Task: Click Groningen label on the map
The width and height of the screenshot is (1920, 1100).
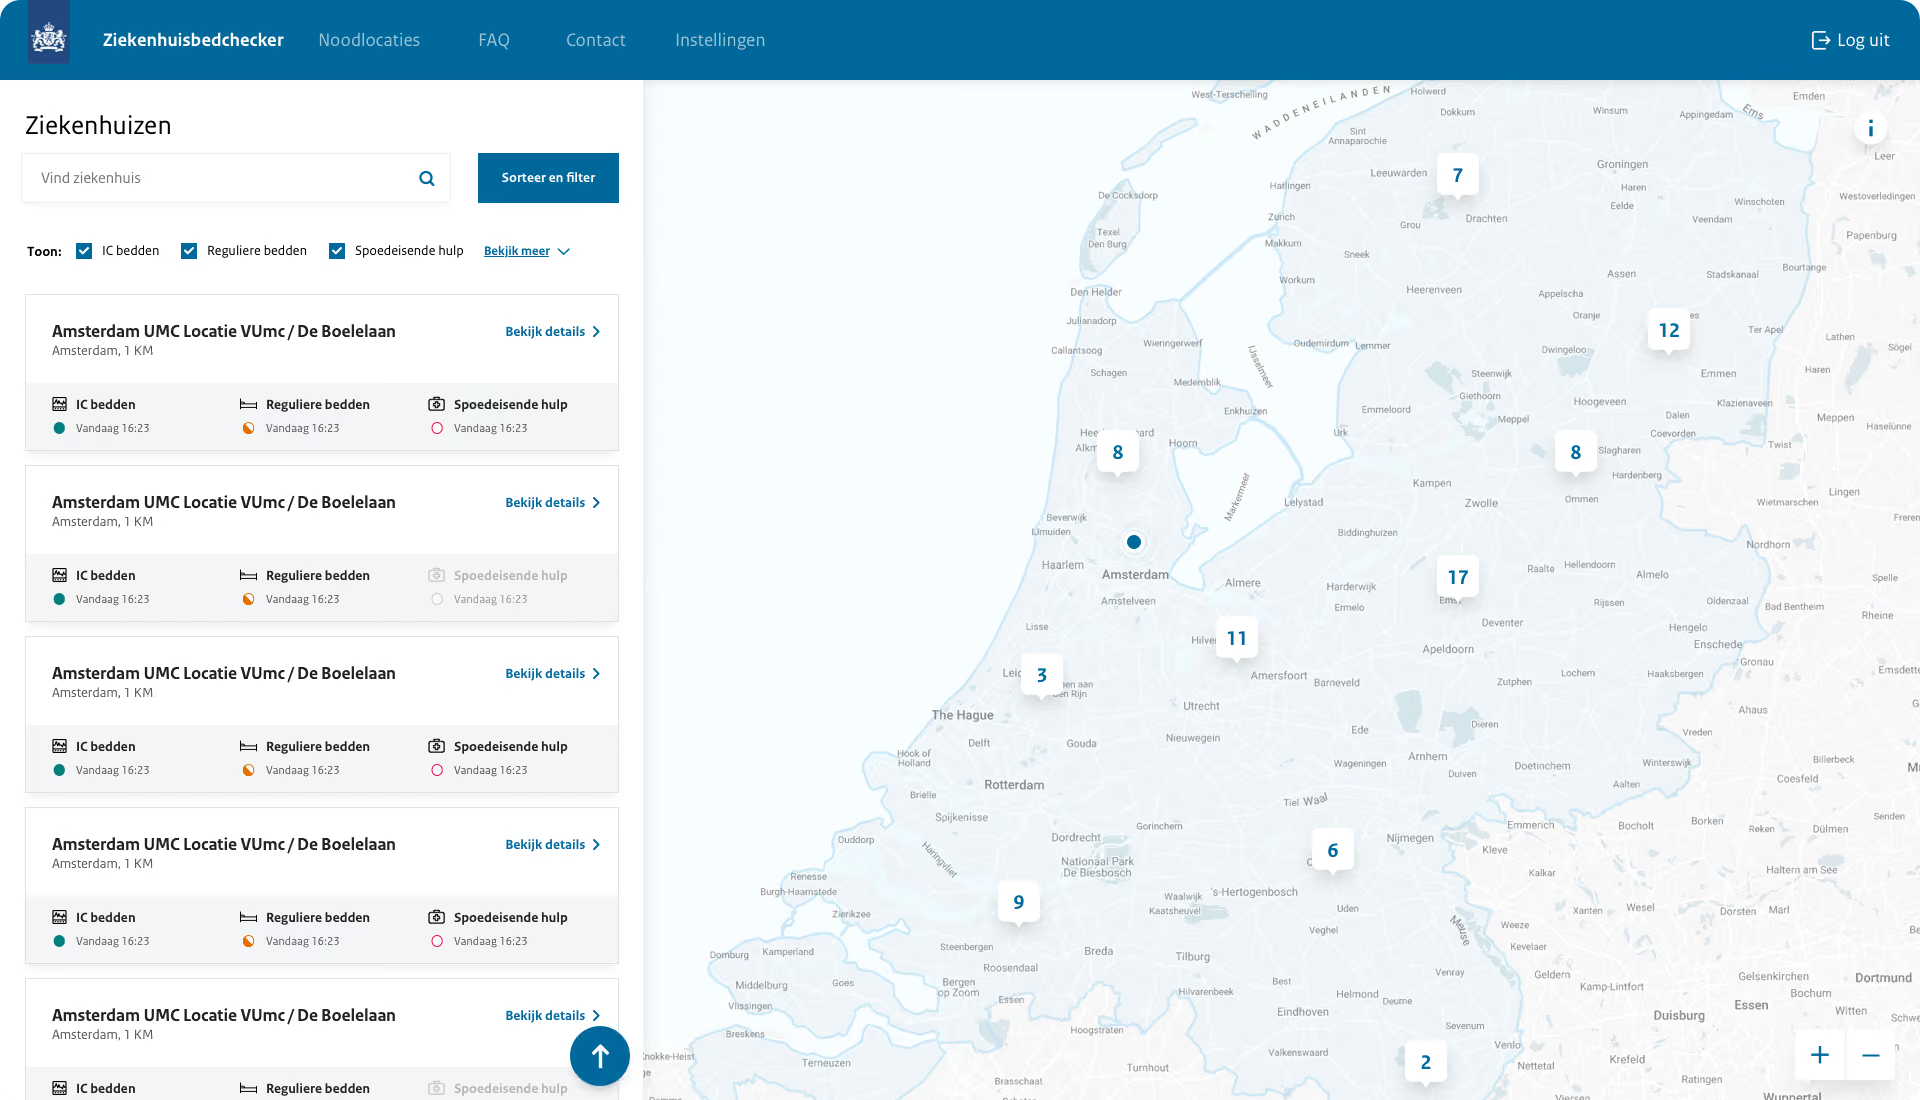Action: pos(1622,164)
